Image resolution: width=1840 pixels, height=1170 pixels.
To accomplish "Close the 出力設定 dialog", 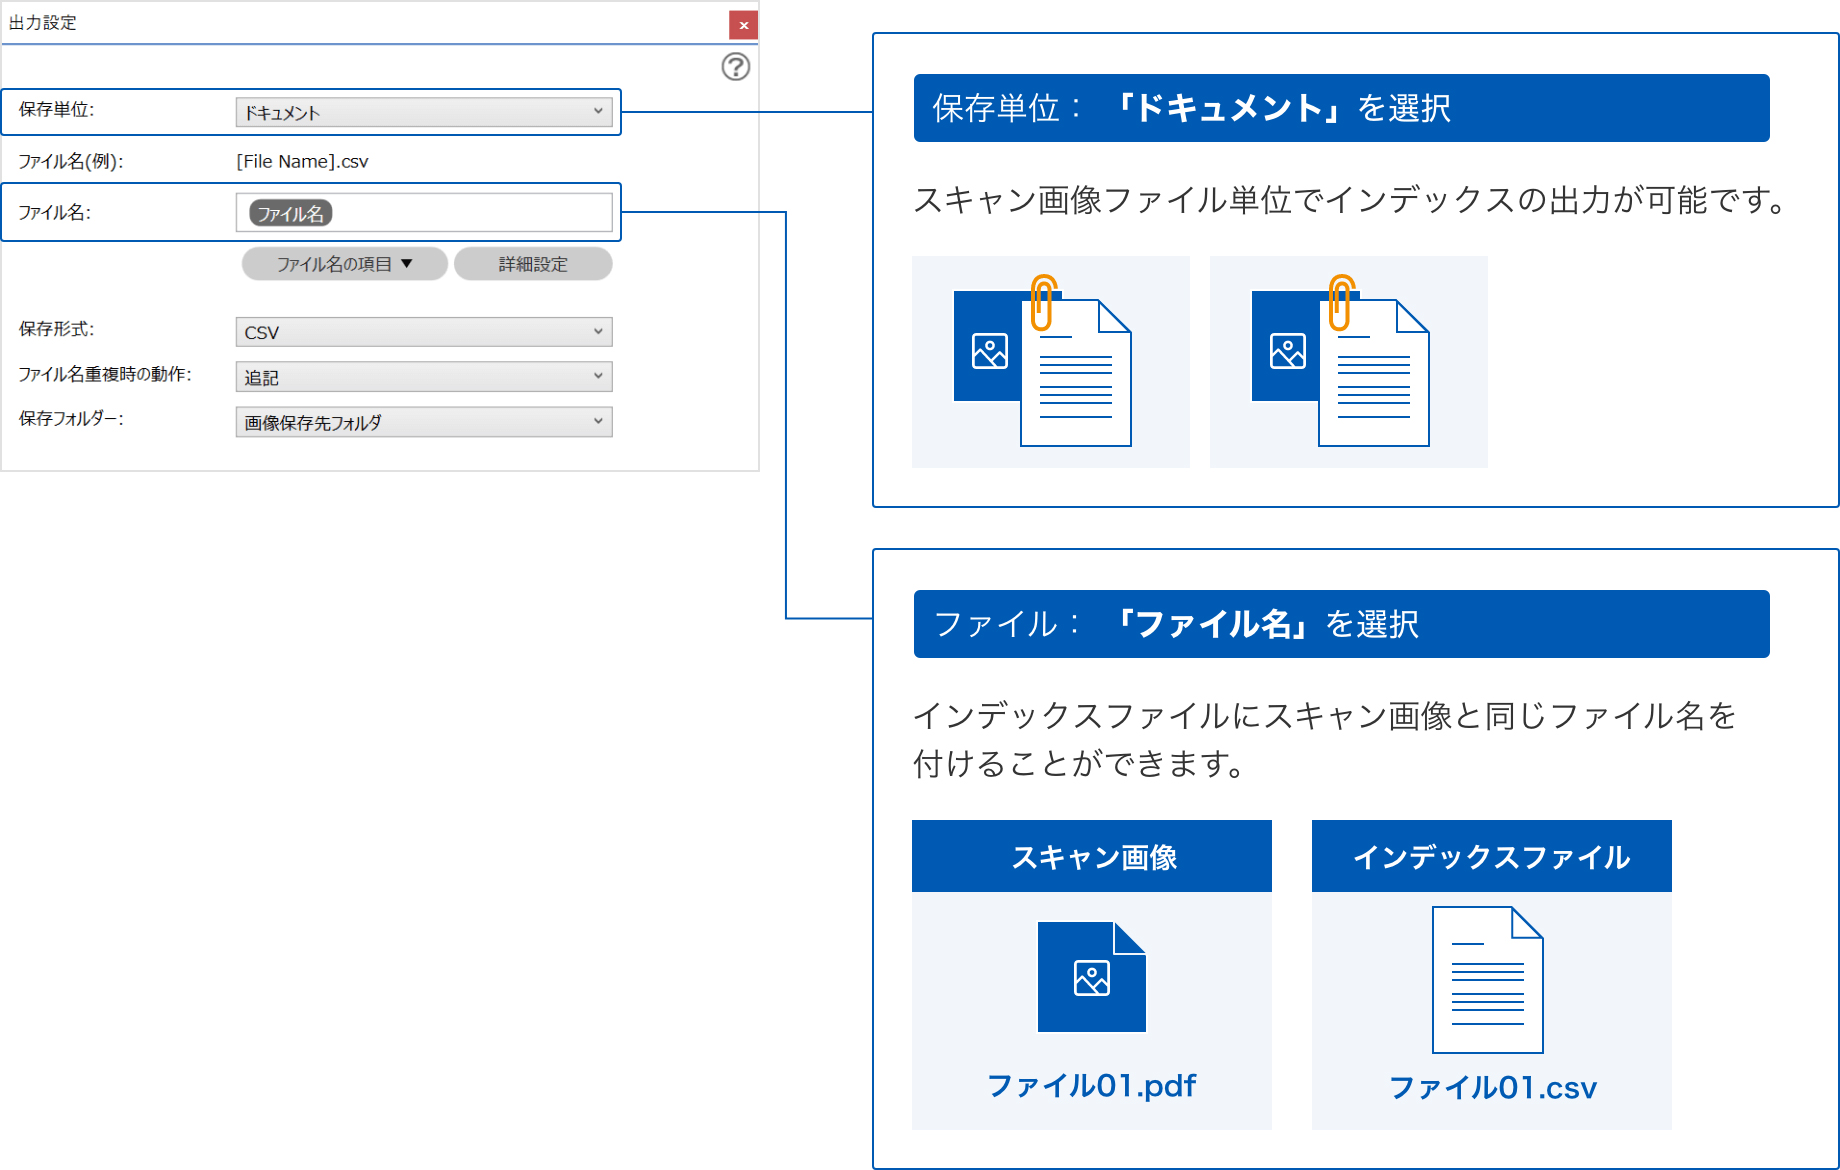I will [x=743, y=25].
